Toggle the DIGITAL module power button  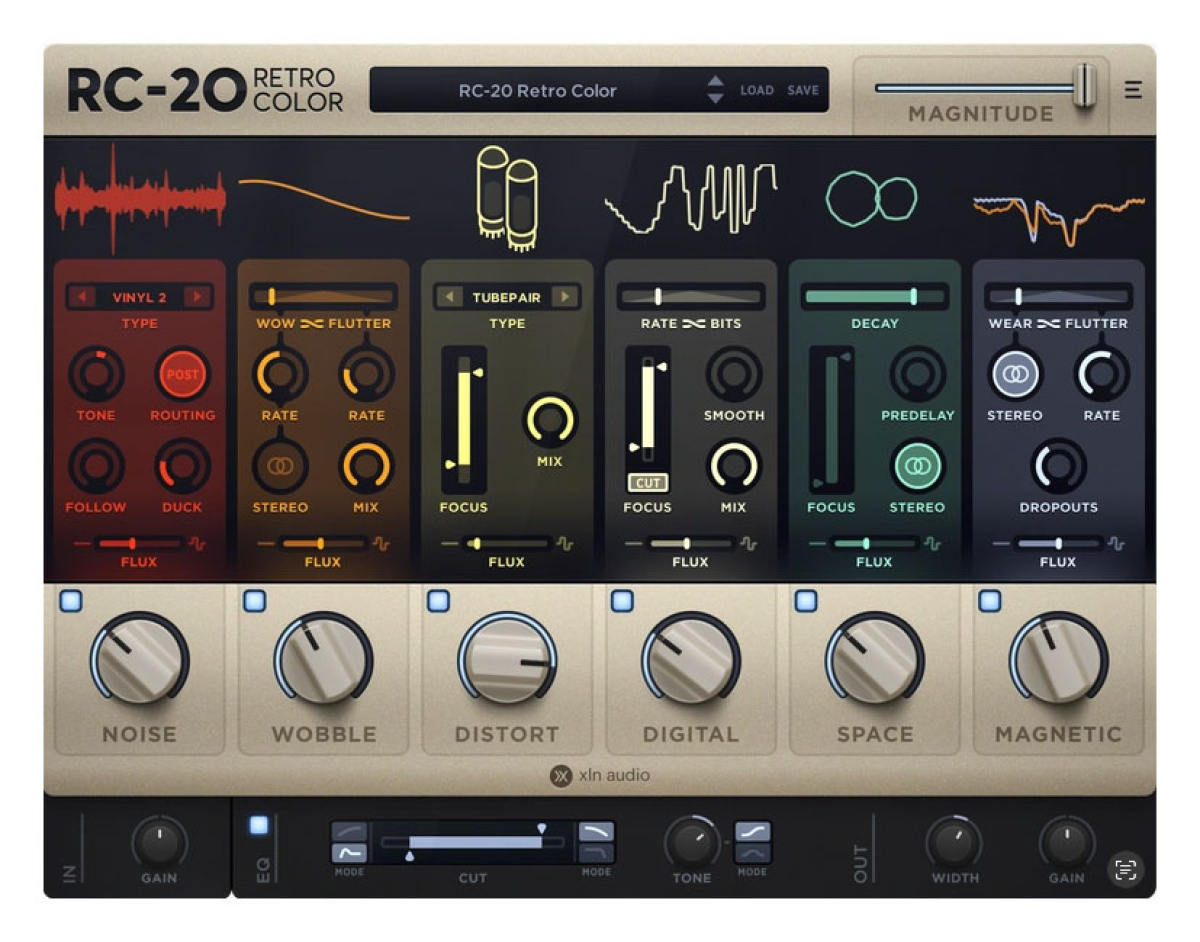click(x=622, y=600)
